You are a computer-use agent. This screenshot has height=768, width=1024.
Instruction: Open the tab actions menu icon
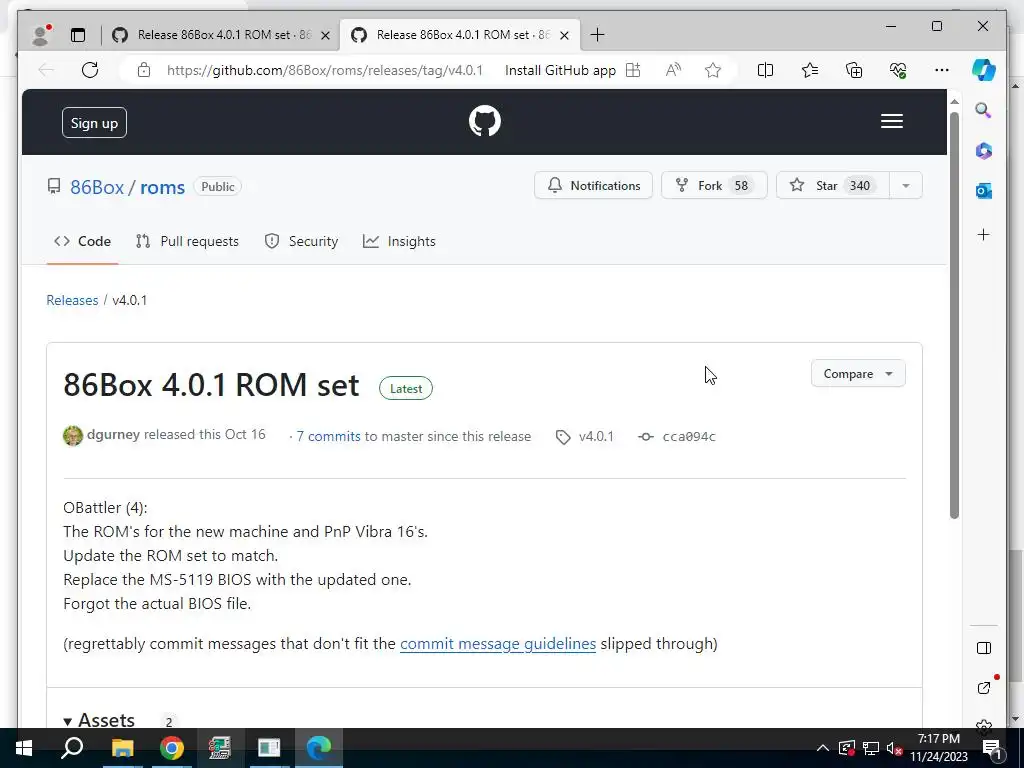coord(78,35)
